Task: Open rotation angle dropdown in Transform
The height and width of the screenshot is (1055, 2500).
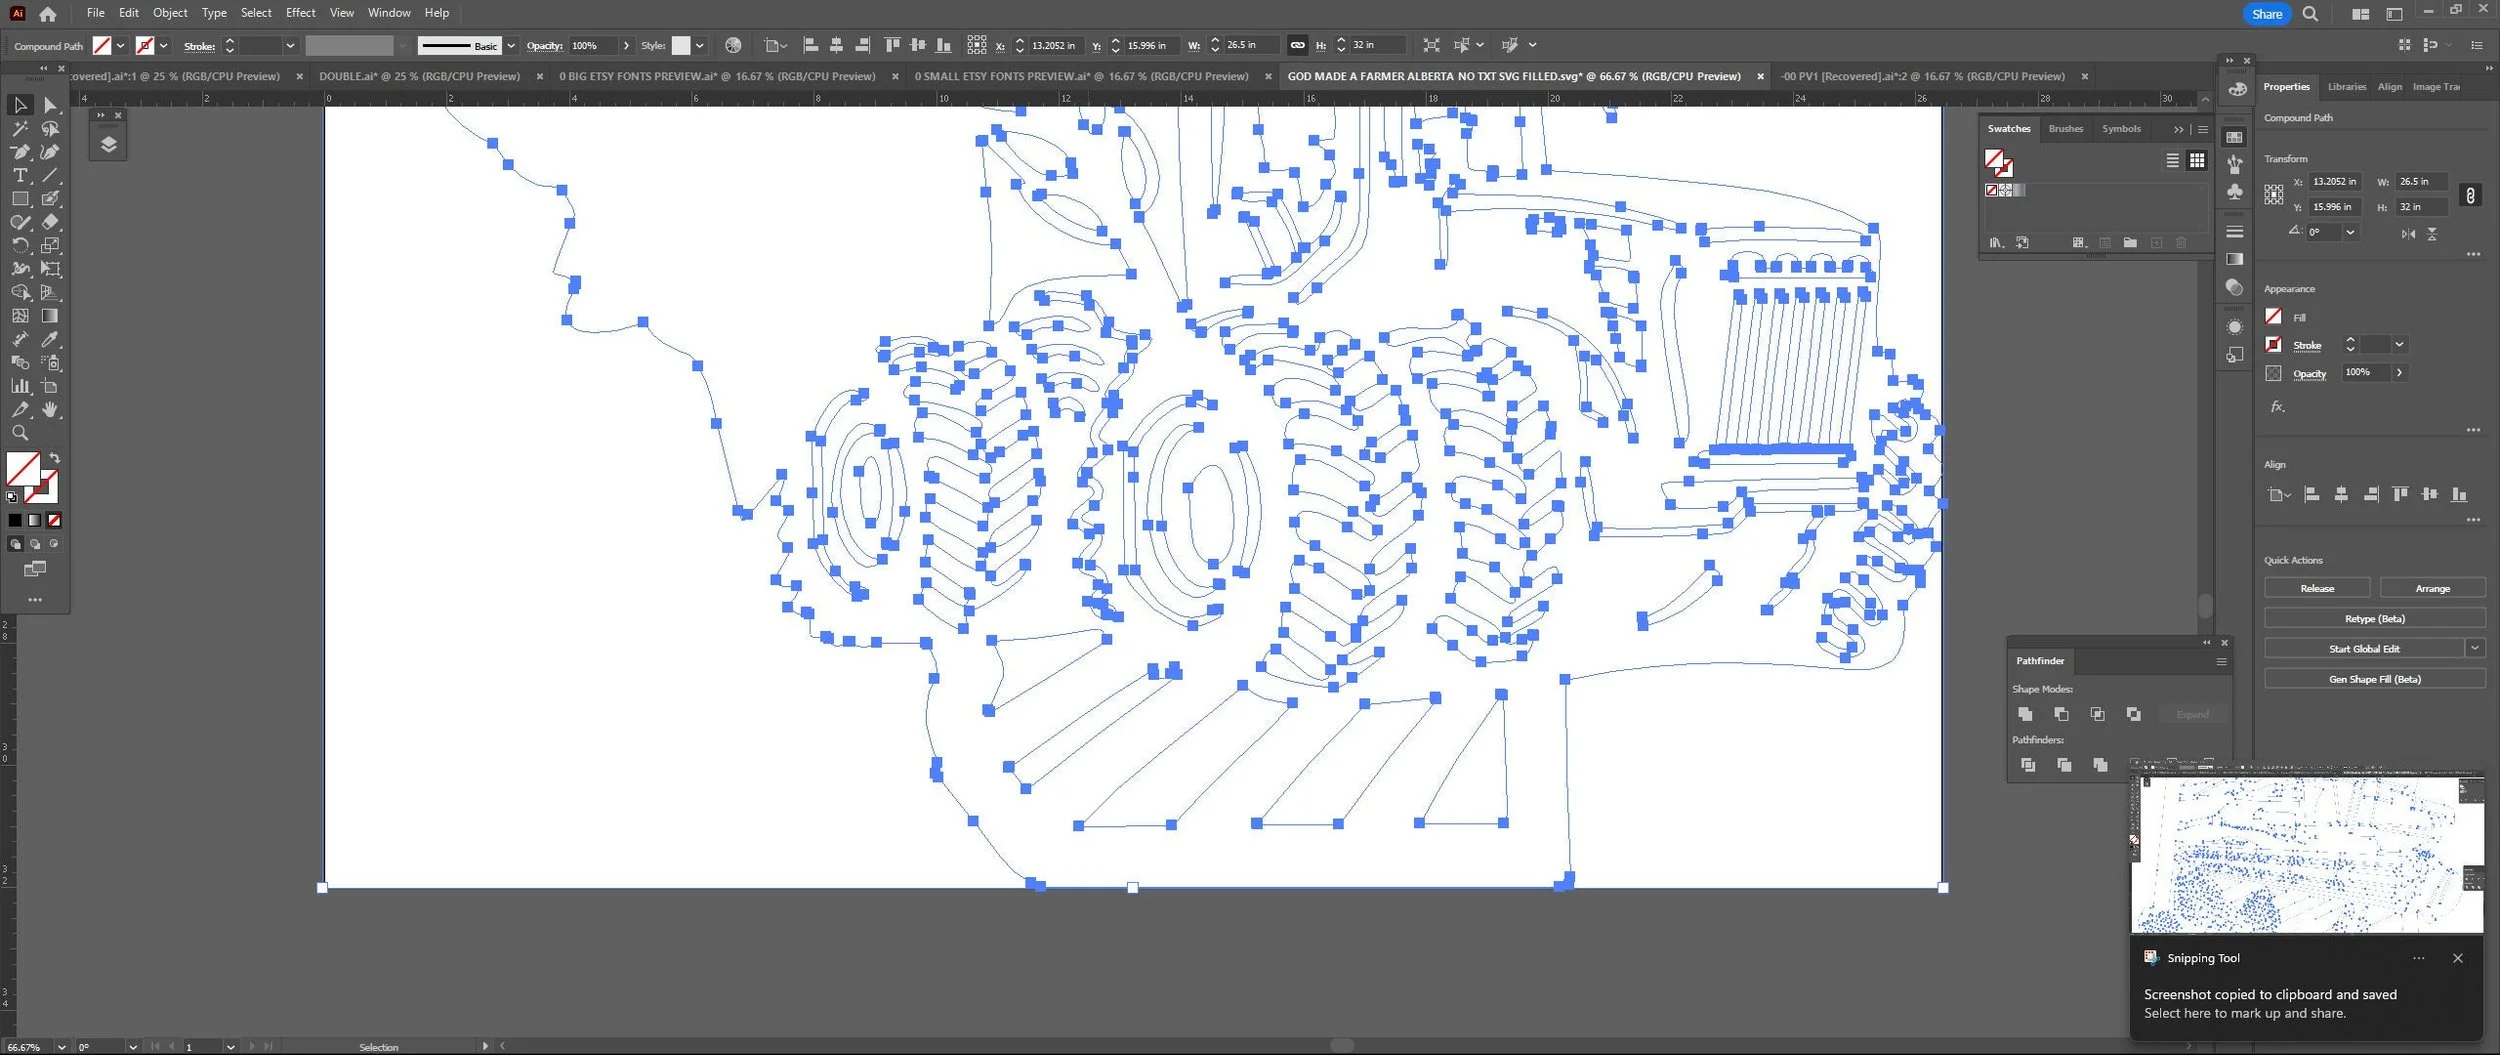Action: (2350, 232)
